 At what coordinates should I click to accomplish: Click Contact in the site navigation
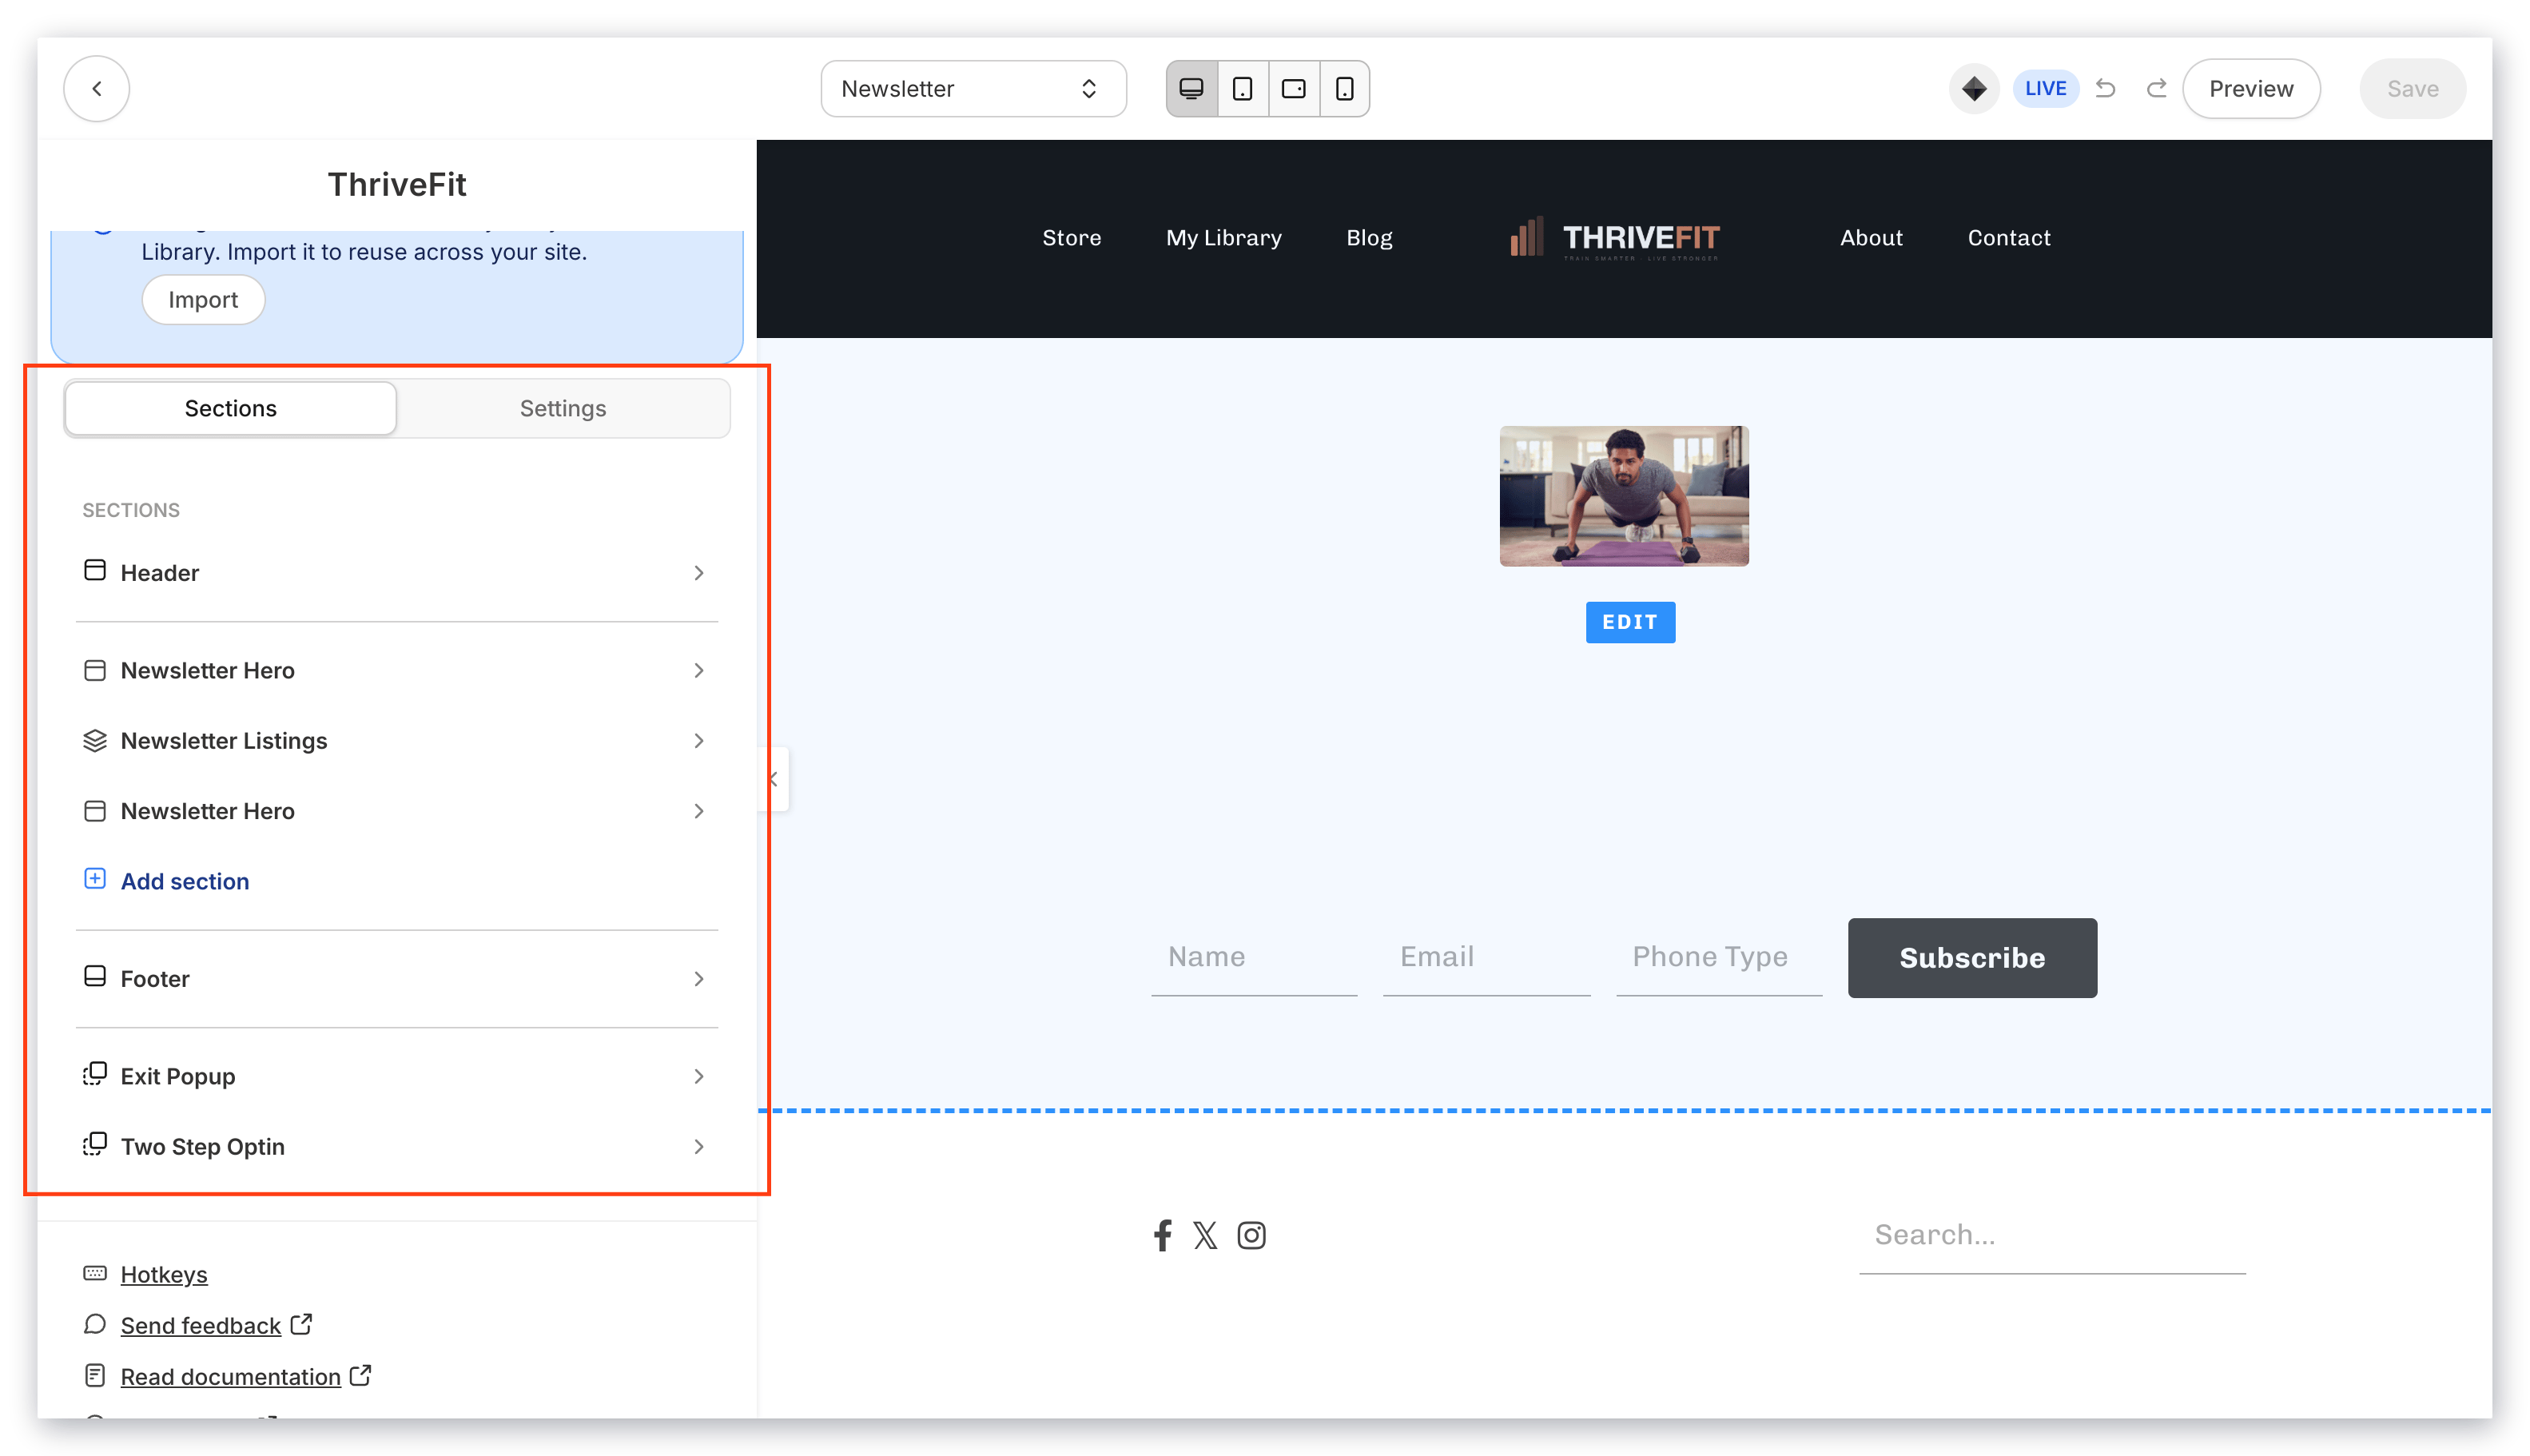pyautogui.click(x=2008, y=238)
